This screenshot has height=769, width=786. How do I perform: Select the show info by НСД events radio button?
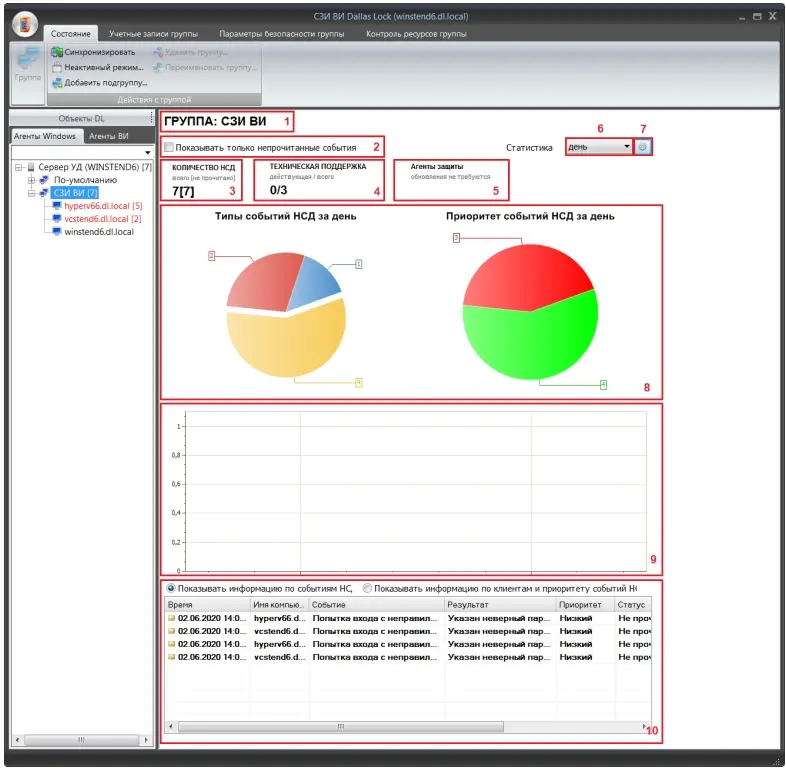coord(171,588)
